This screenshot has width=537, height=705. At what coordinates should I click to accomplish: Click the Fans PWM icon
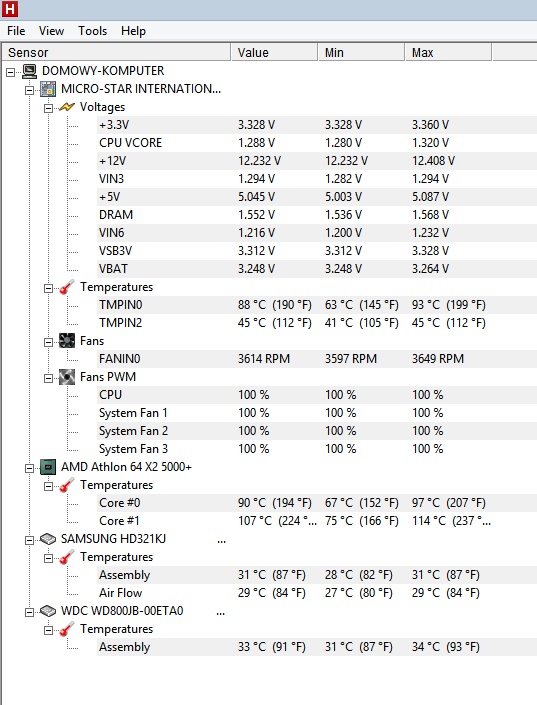click(67, 377)
